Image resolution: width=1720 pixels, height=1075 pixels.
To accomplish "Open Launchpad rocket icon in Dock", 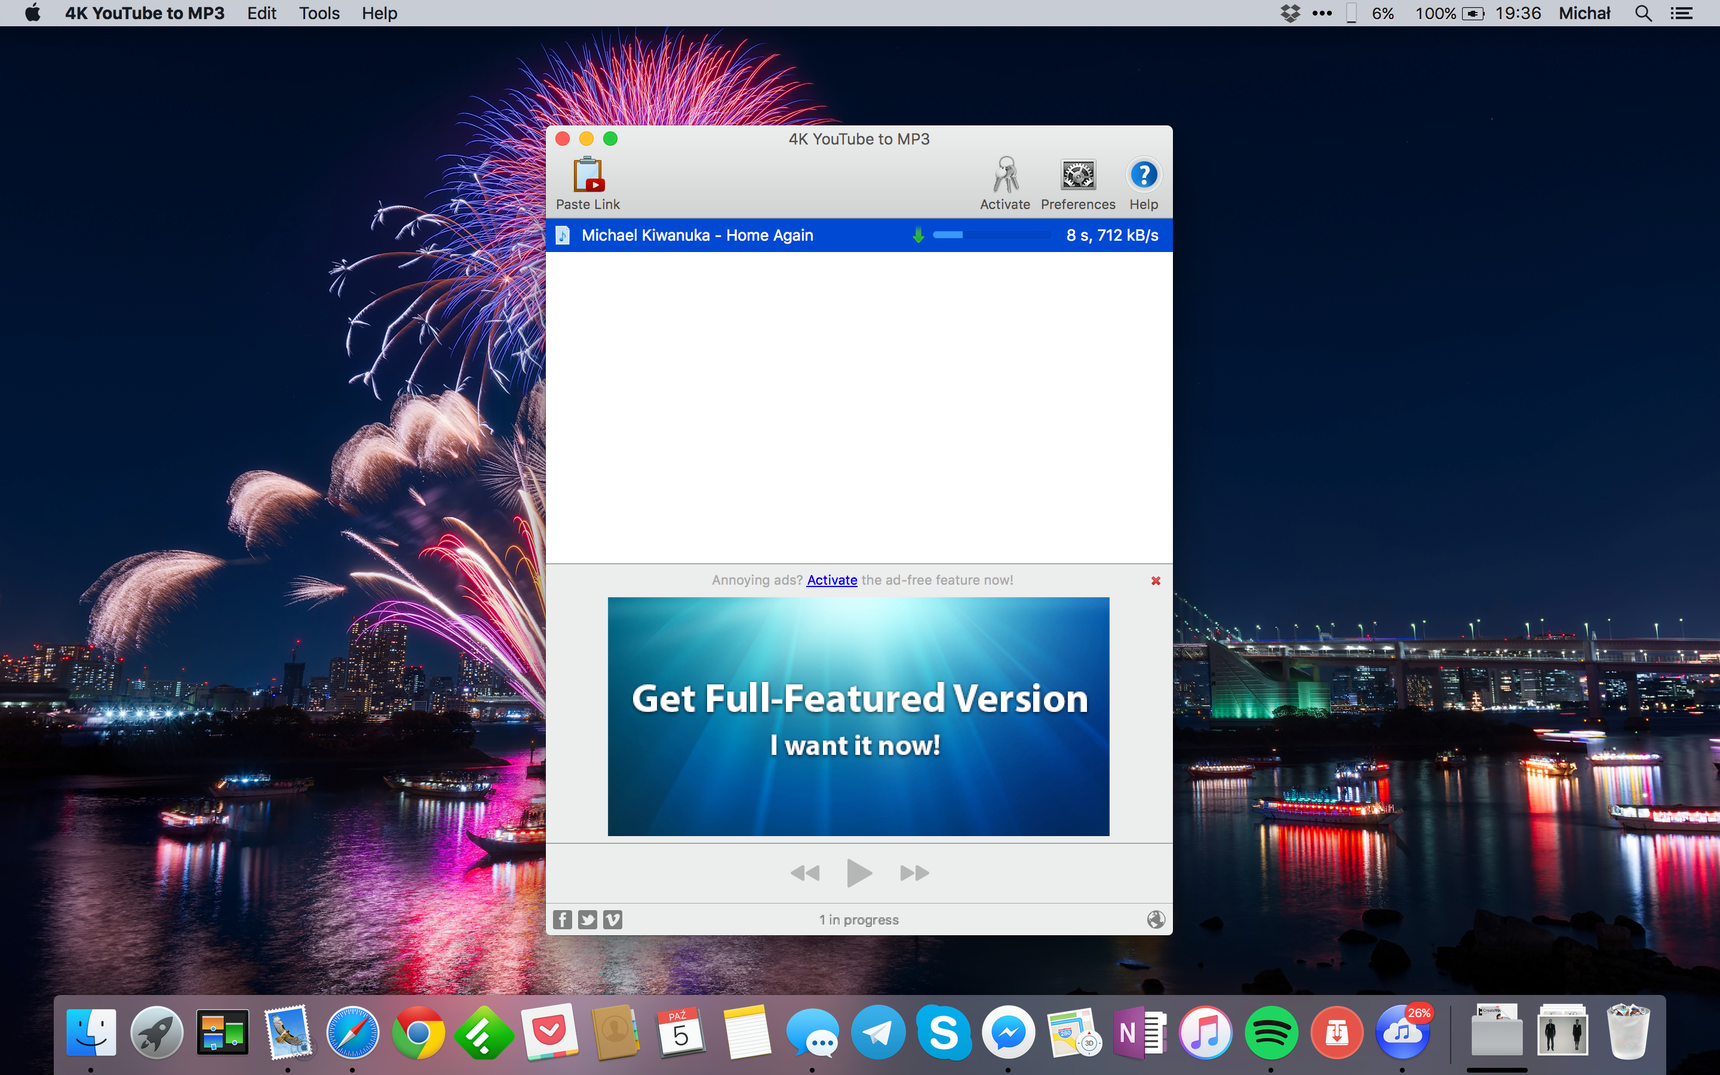I will (x=156, y=1033).
